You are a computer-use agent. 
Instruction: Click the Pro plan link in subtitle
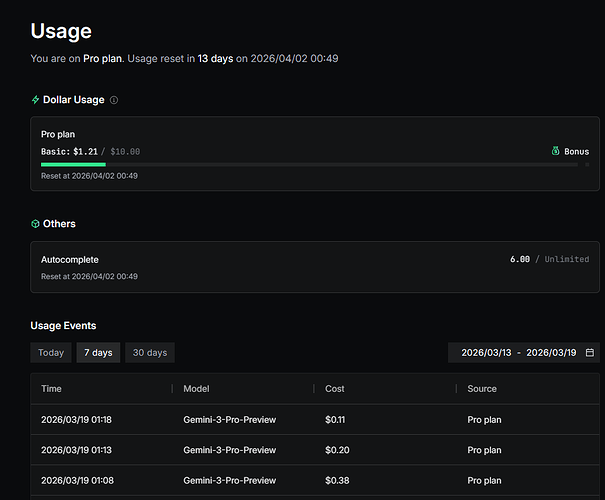tap(103, 59)
